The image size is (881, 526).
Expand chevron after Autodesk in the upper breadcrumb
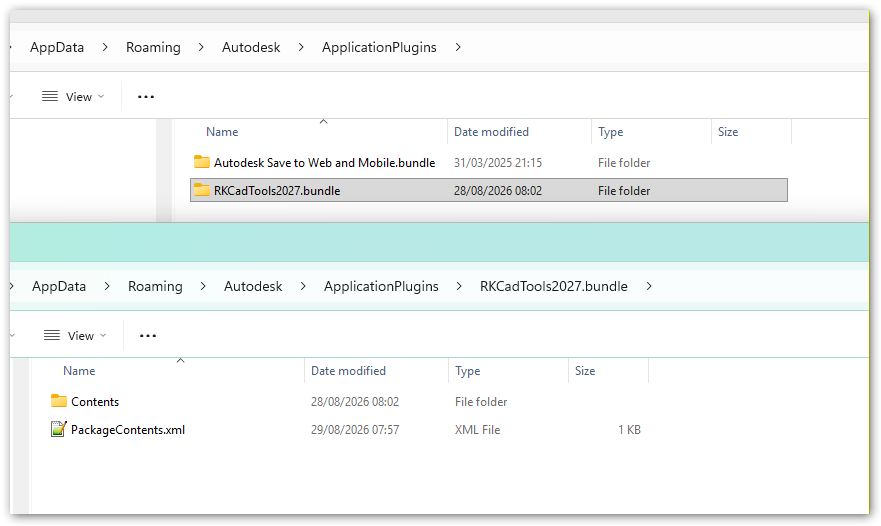301,48
